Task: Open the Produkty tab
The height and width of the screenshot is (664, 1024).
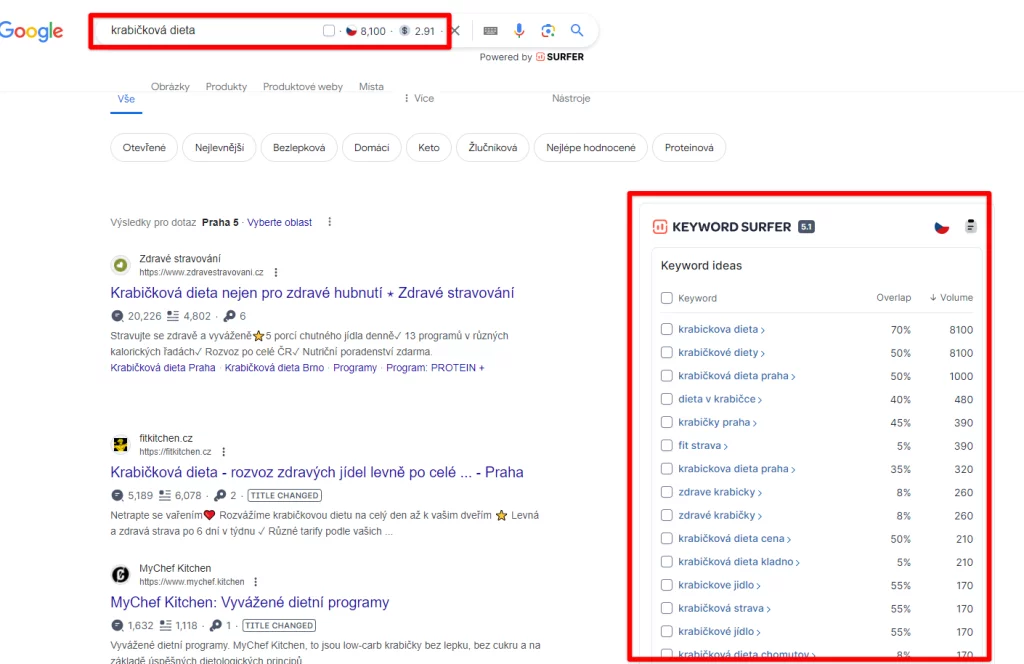Action: [226, 86]
